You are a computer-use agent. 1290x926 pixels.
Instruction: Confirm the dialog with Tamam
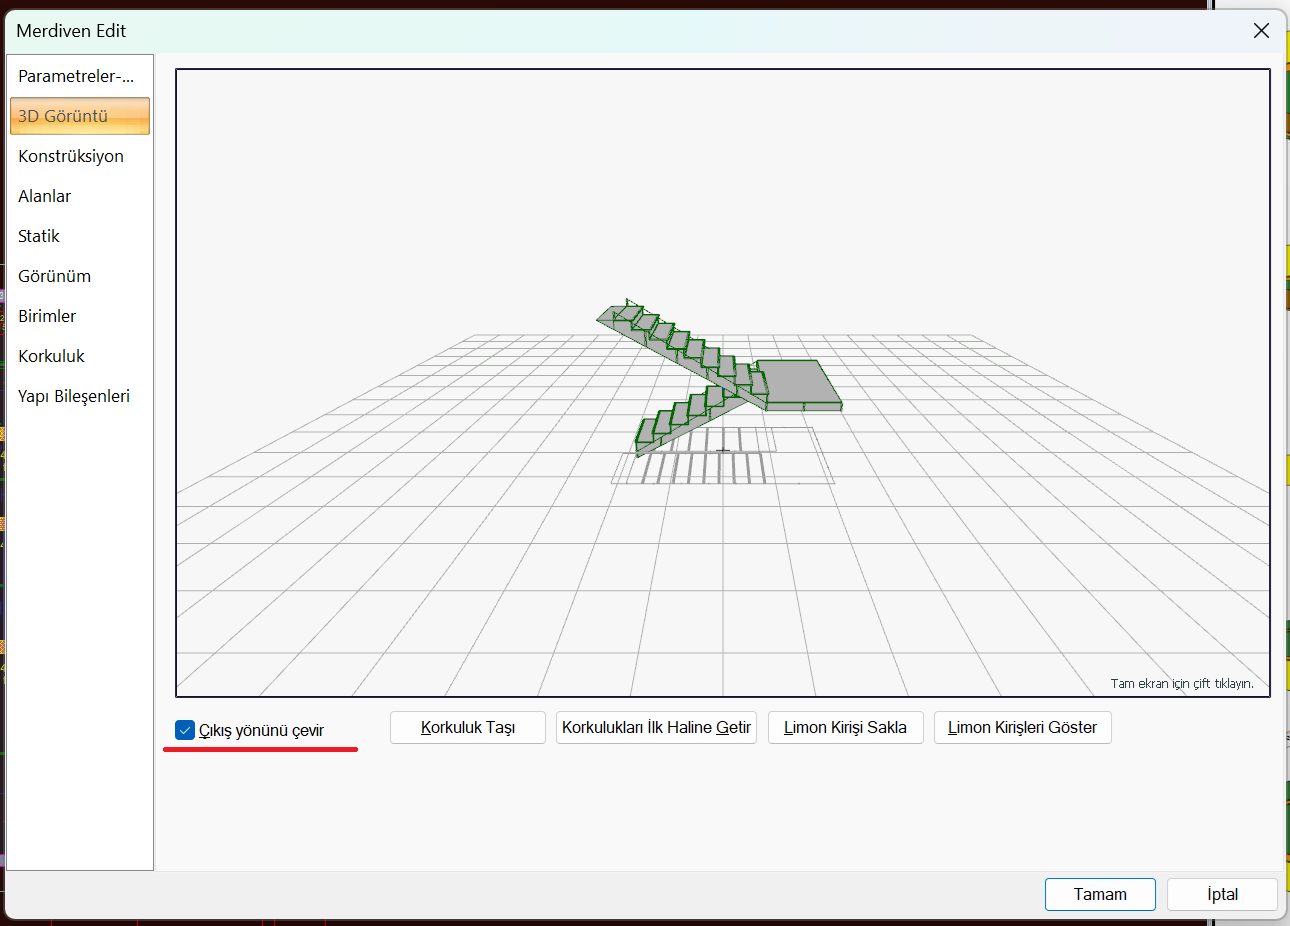click(1099, 894)
